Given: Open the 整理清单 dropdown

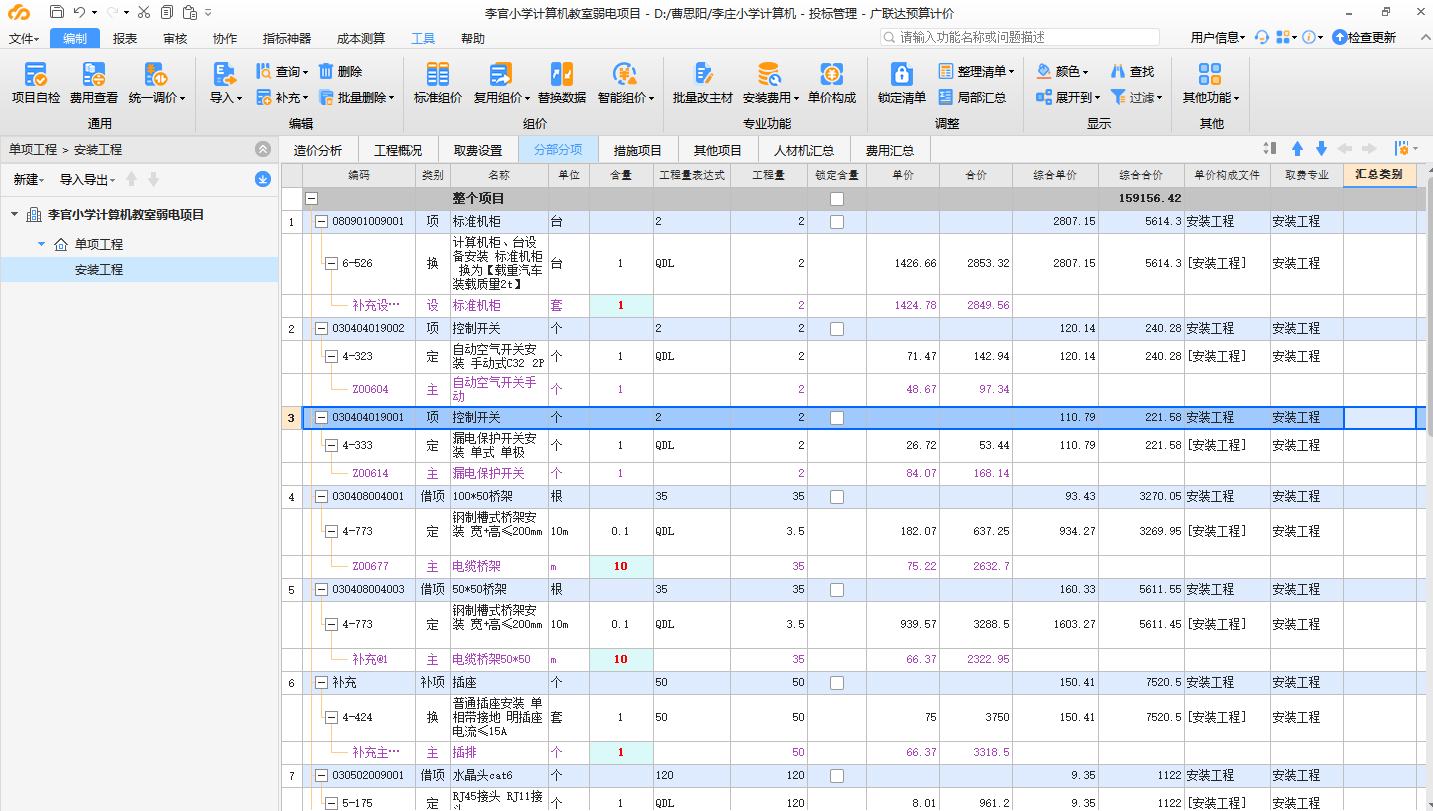Looking at the screenshot, I should (976, 72).
